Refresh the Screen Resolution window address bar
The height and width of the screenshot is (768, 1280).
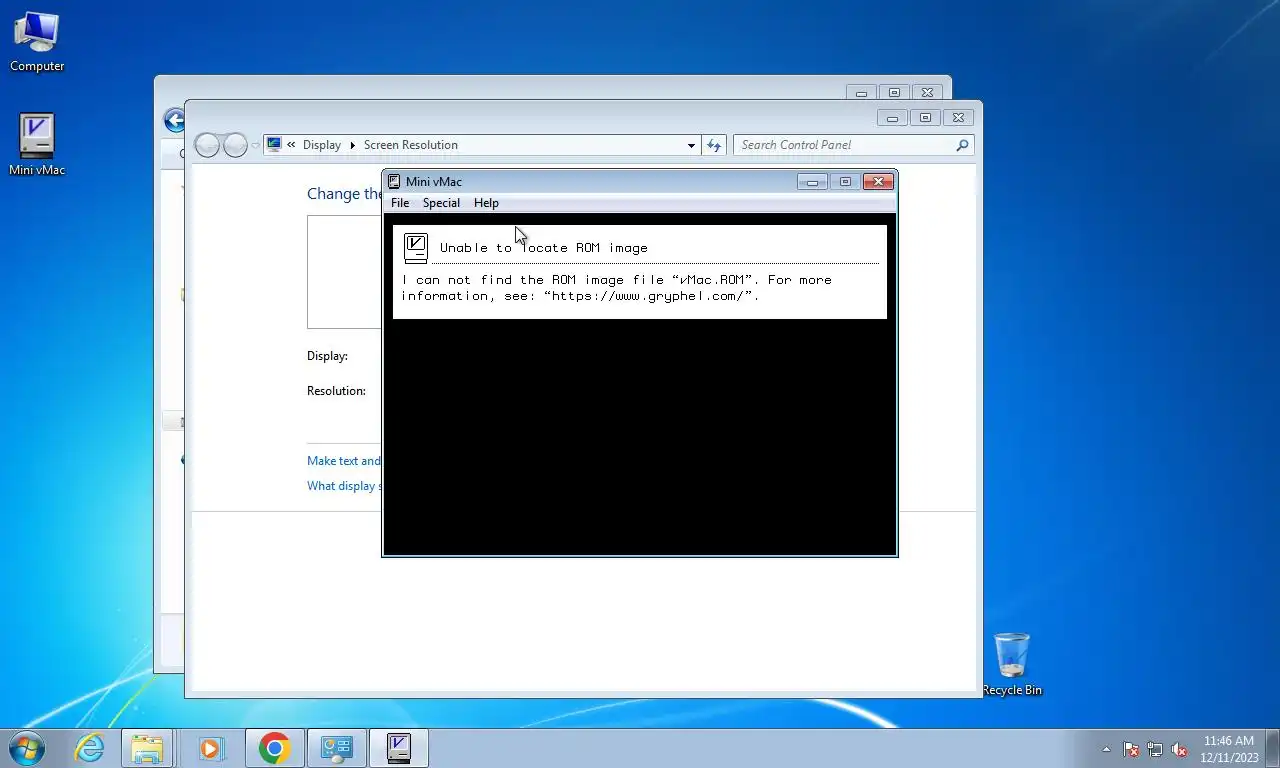tap(713, 145)
